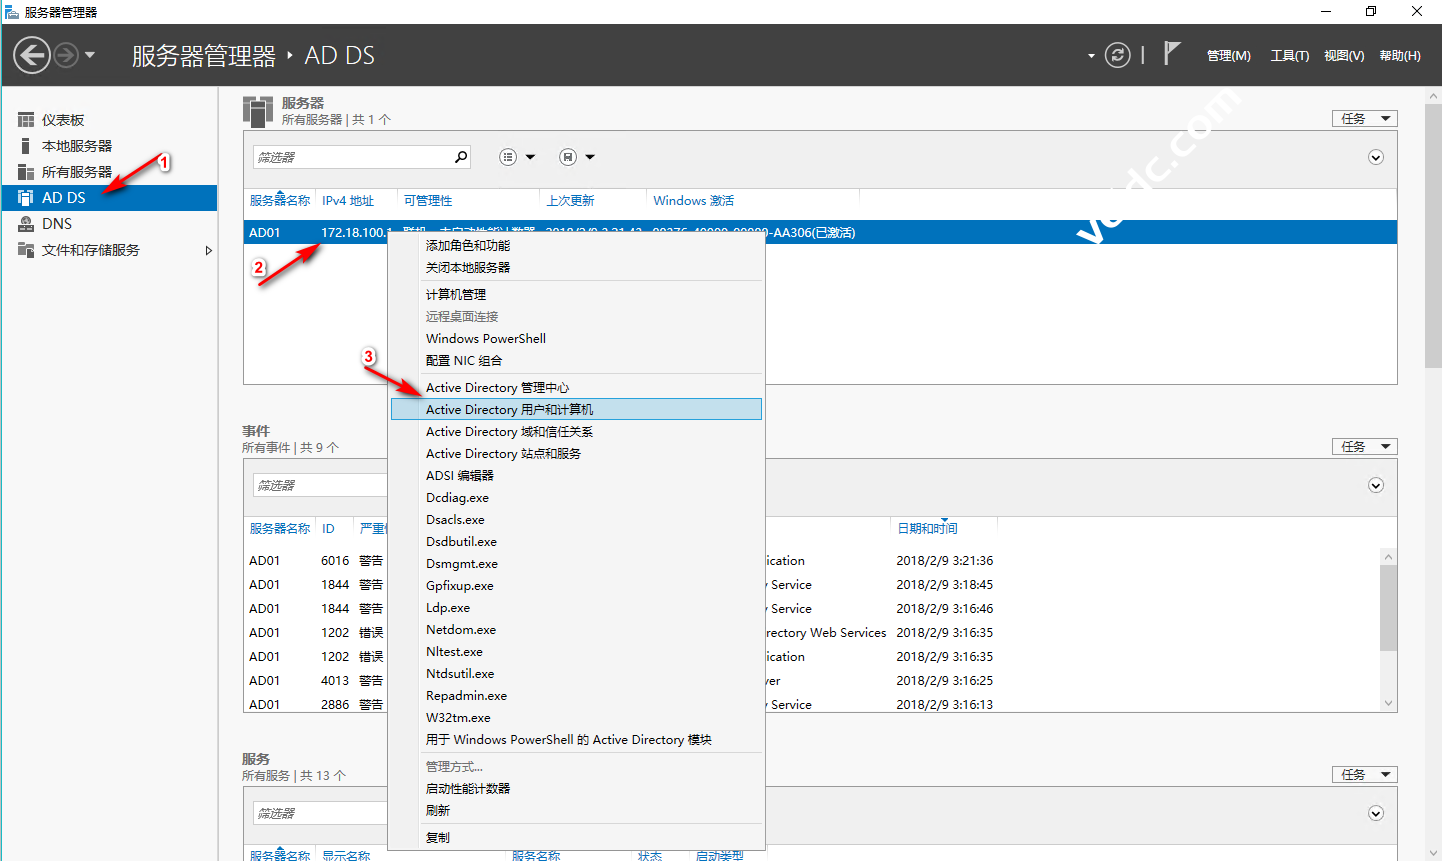Viewport: 1442px width, 861px height.
Task: Open the save query icon dropdown
Action: pyautogui.click(x=568, y=157)
